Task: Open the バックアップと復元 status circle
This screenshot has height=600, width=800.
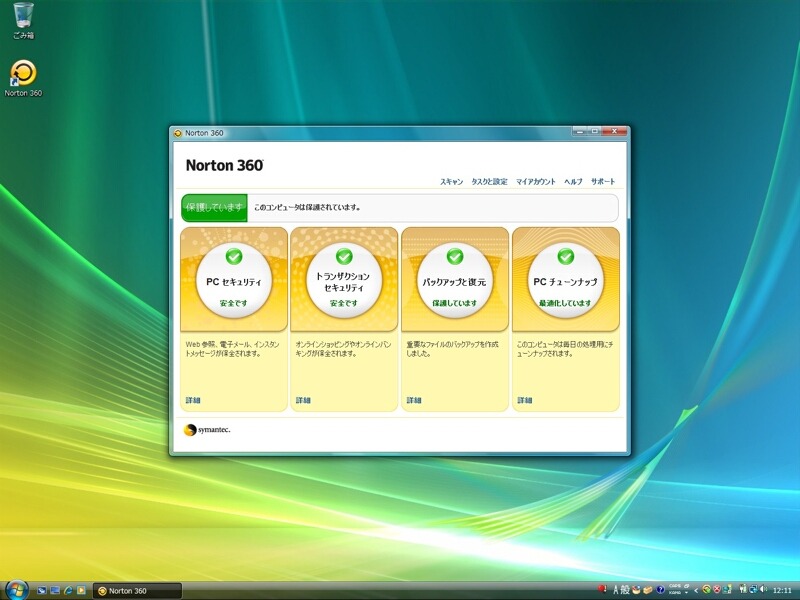Action: point(455,280)
